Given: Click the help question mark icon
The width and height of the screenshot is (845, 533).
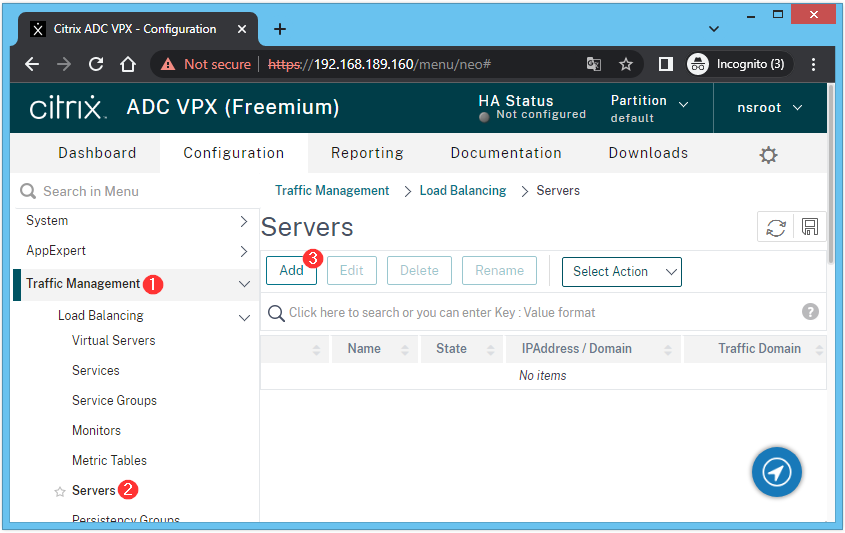Looking at the screenshot, I should (810, 312).
